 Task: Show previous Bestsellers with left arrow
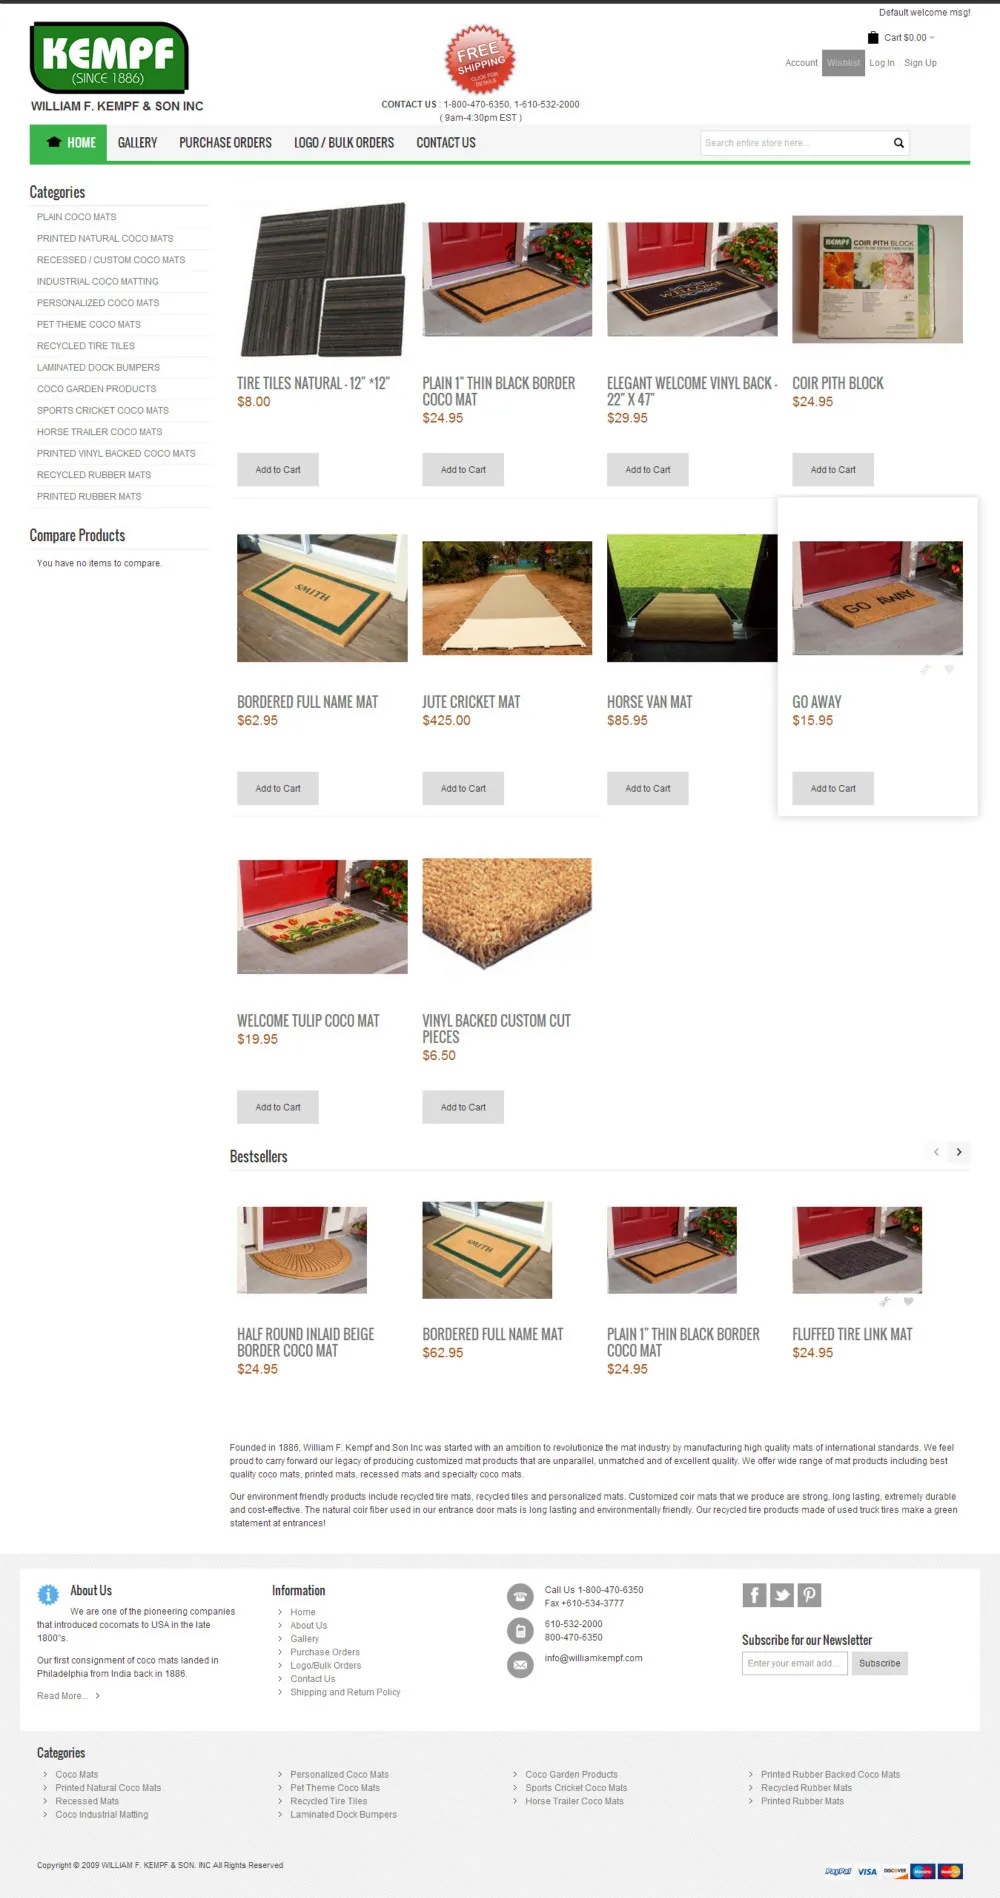click(936, 1152)
